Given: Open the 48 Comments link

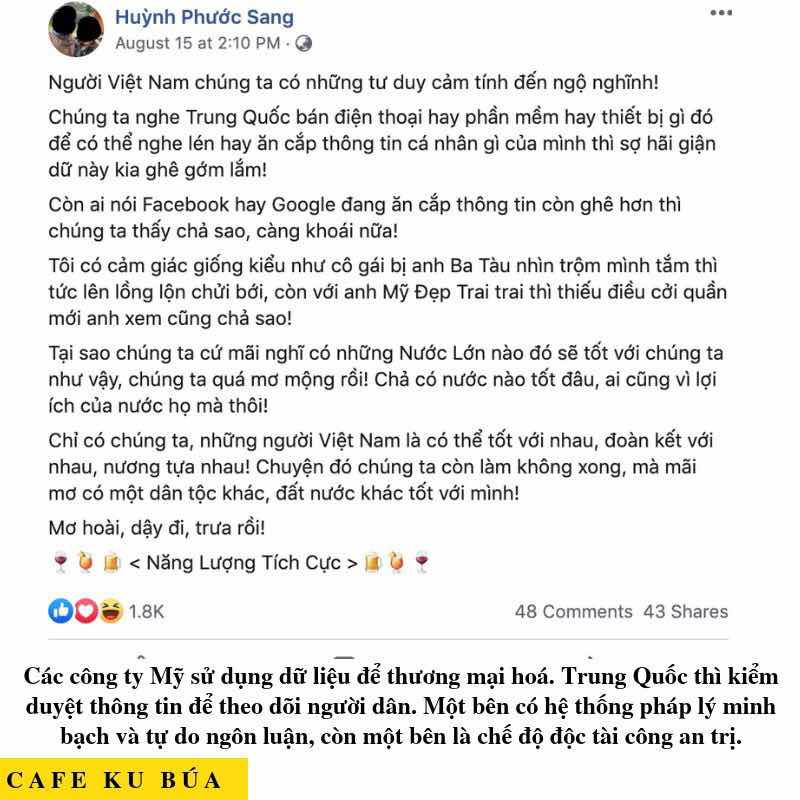Looking at the screenshot, I should coord(573,612).
